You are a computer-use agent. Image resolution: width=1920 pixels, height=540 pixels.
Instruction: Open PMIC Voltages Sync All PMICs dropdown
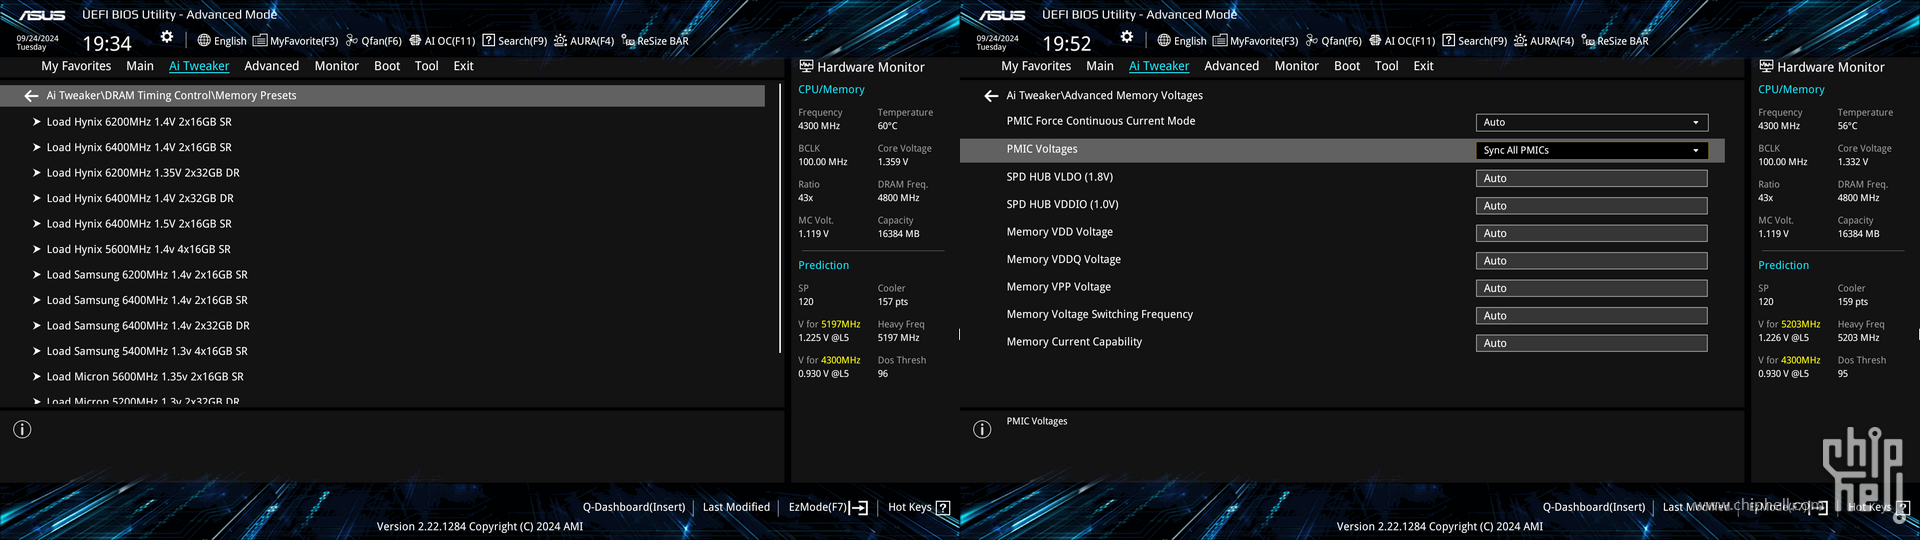pos(1592,151)
